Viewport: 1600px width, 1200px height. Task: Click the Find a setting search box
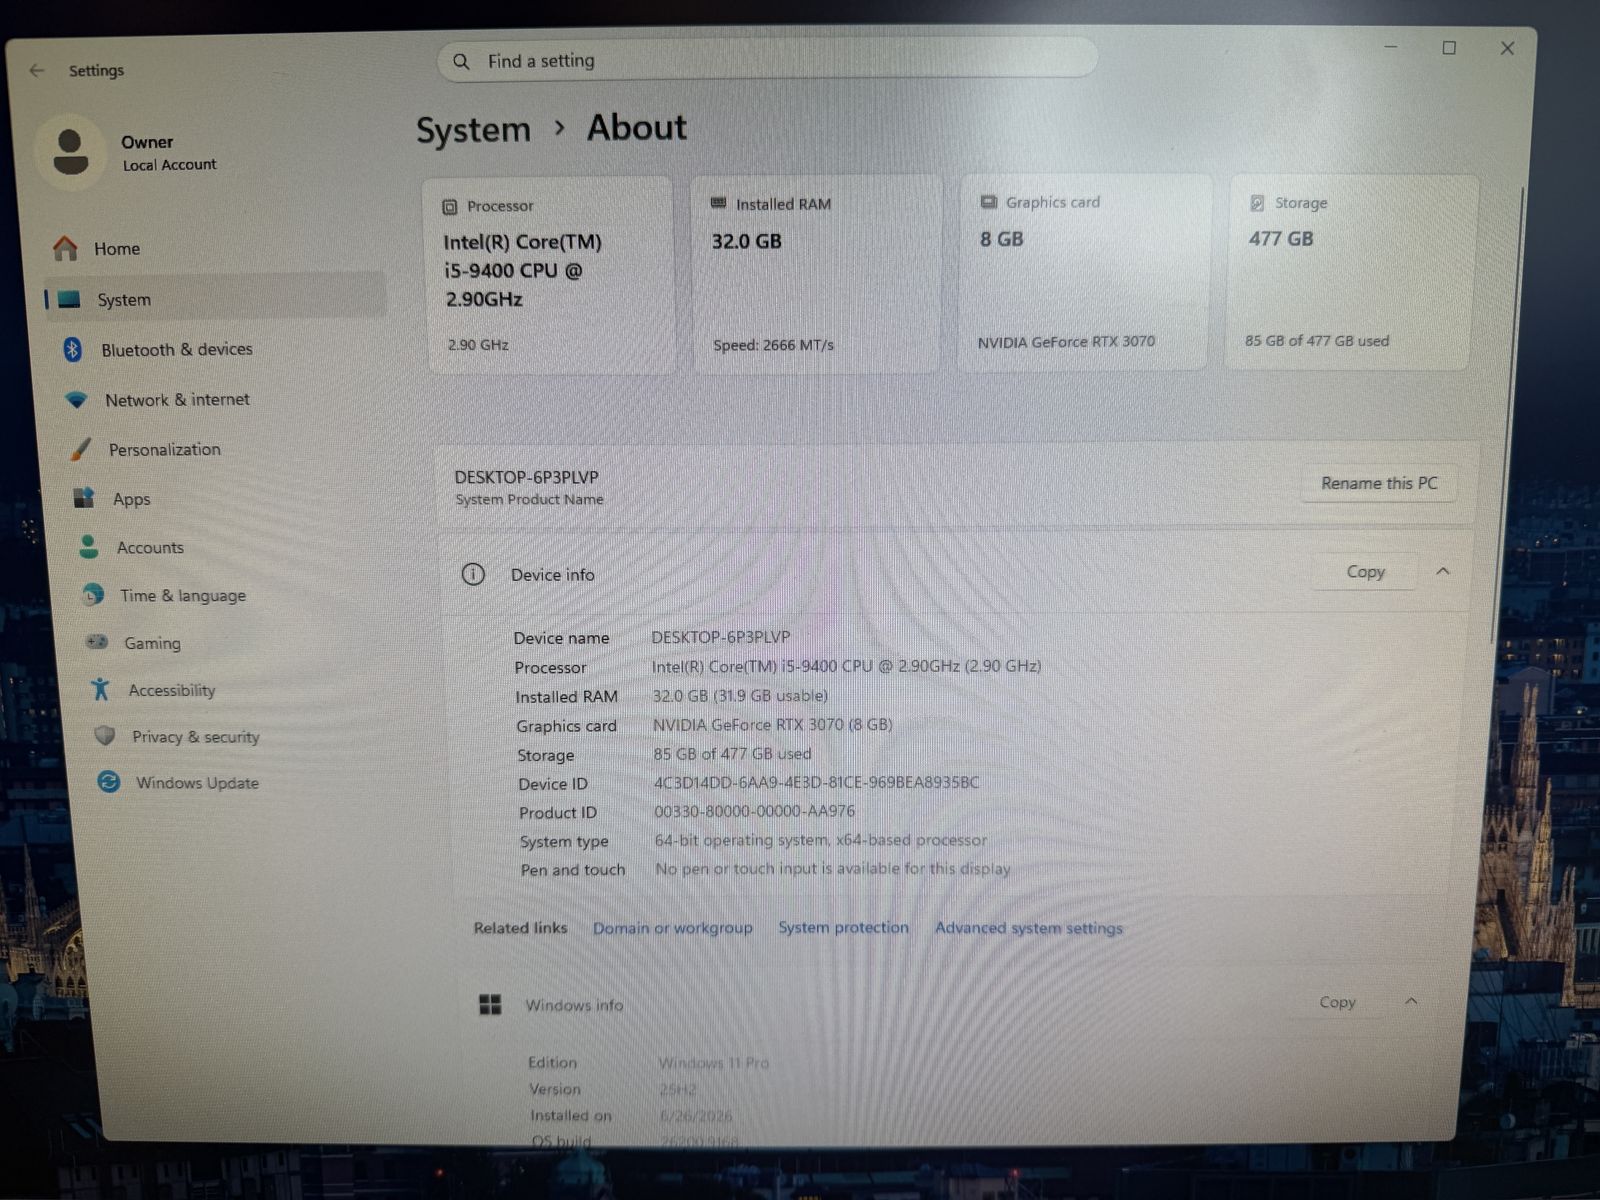[767, 61]
